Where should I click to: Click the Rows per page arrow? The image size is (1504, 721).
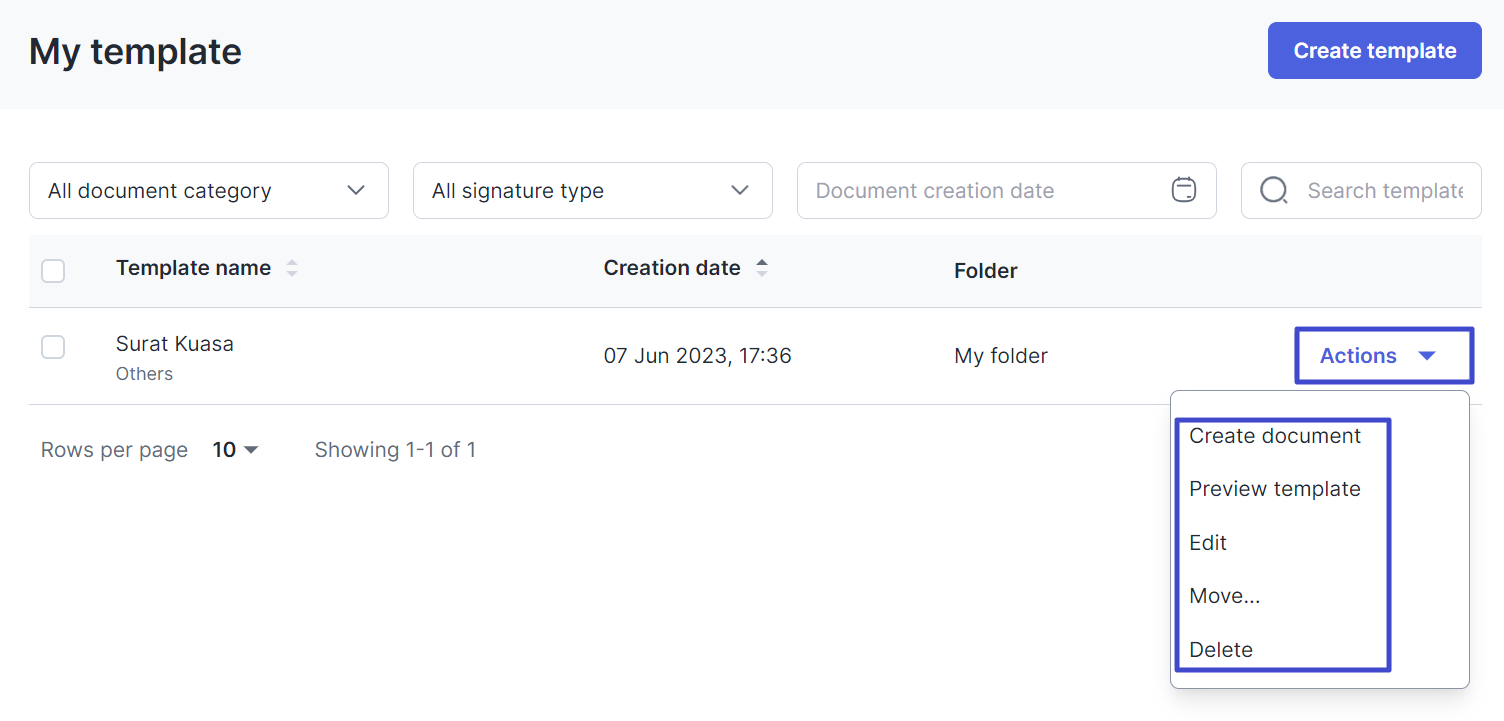tap(252, 450)
